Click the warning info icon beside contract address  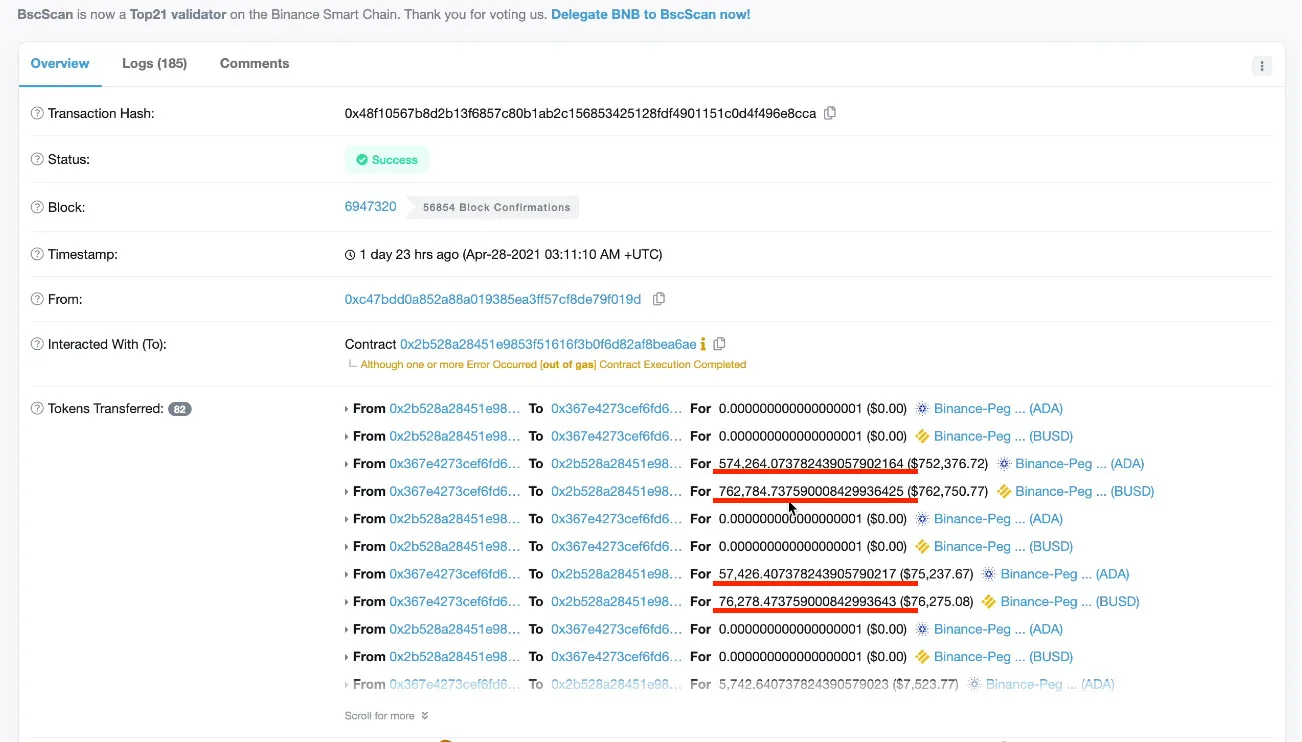click(703, 344)
